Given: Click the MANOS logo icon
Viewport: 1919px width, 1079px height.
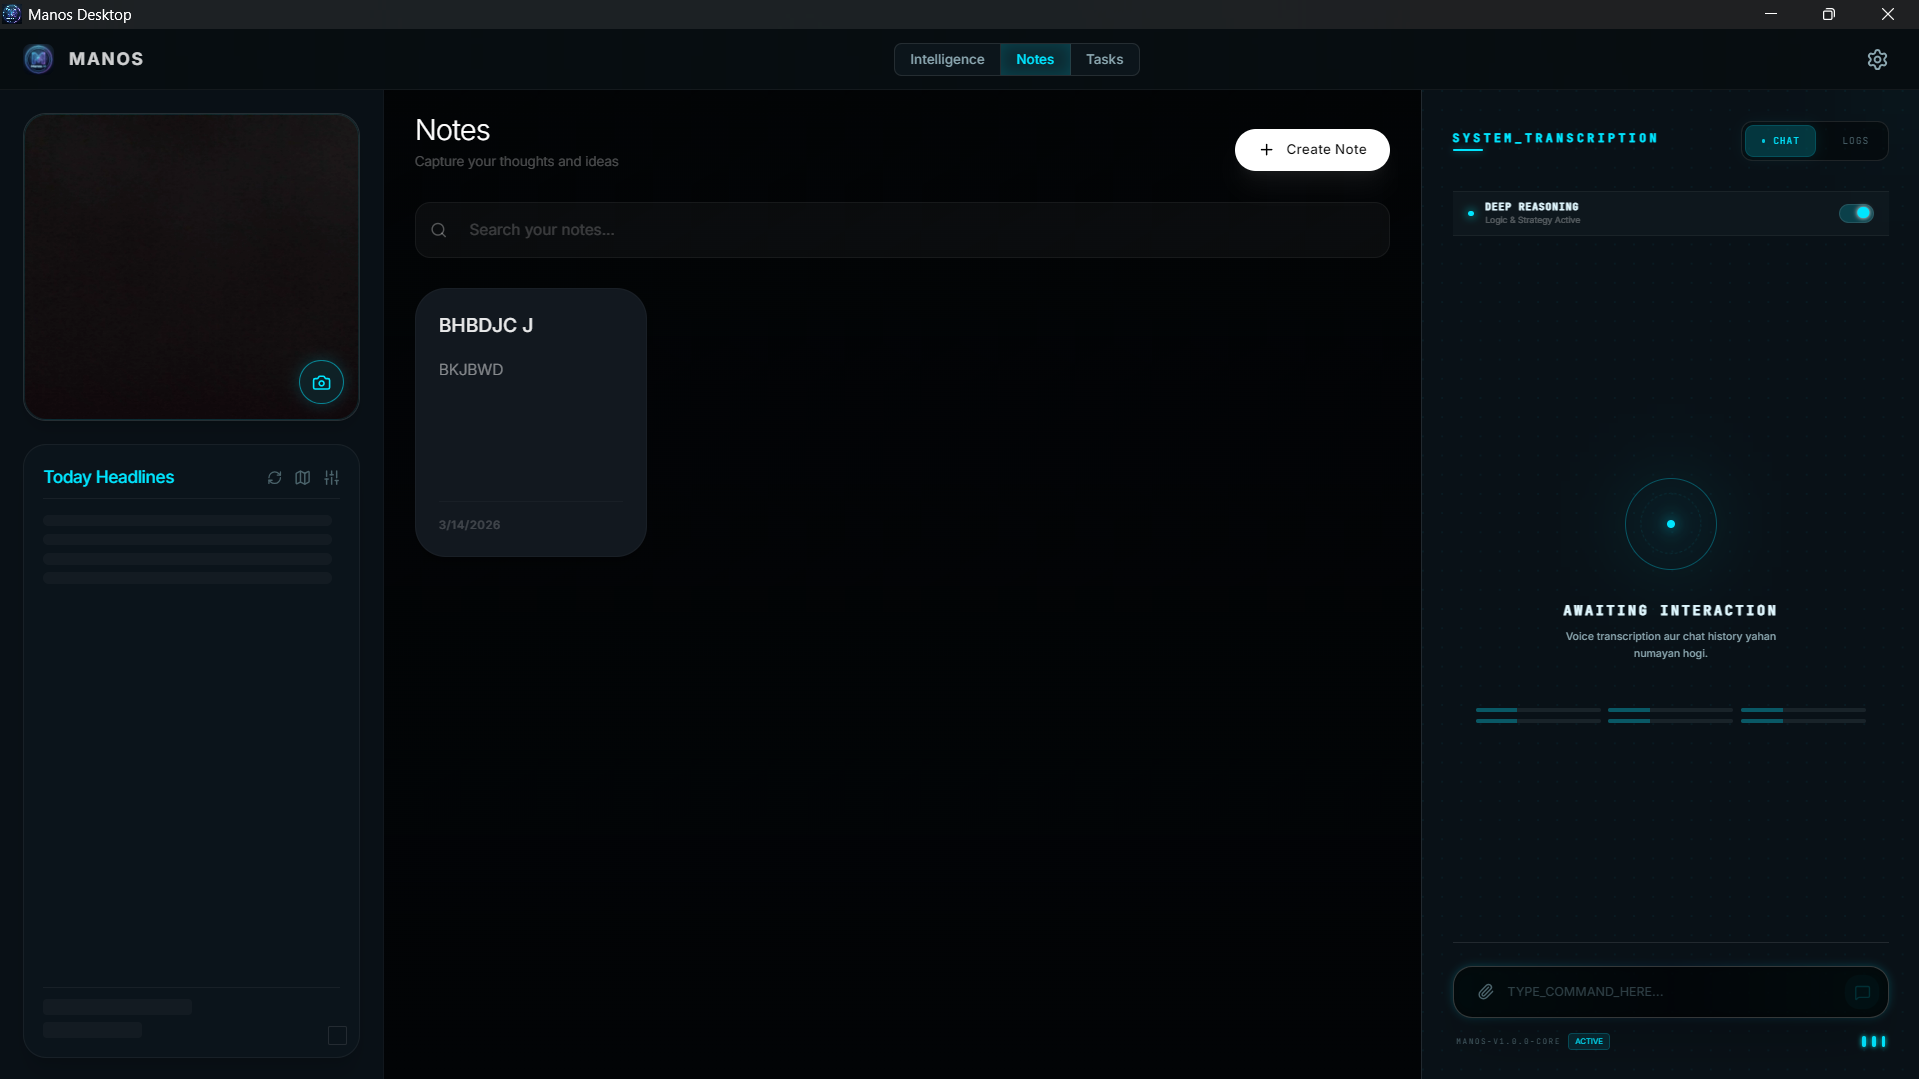Looking at the screenshot, I should click(38, 59).
